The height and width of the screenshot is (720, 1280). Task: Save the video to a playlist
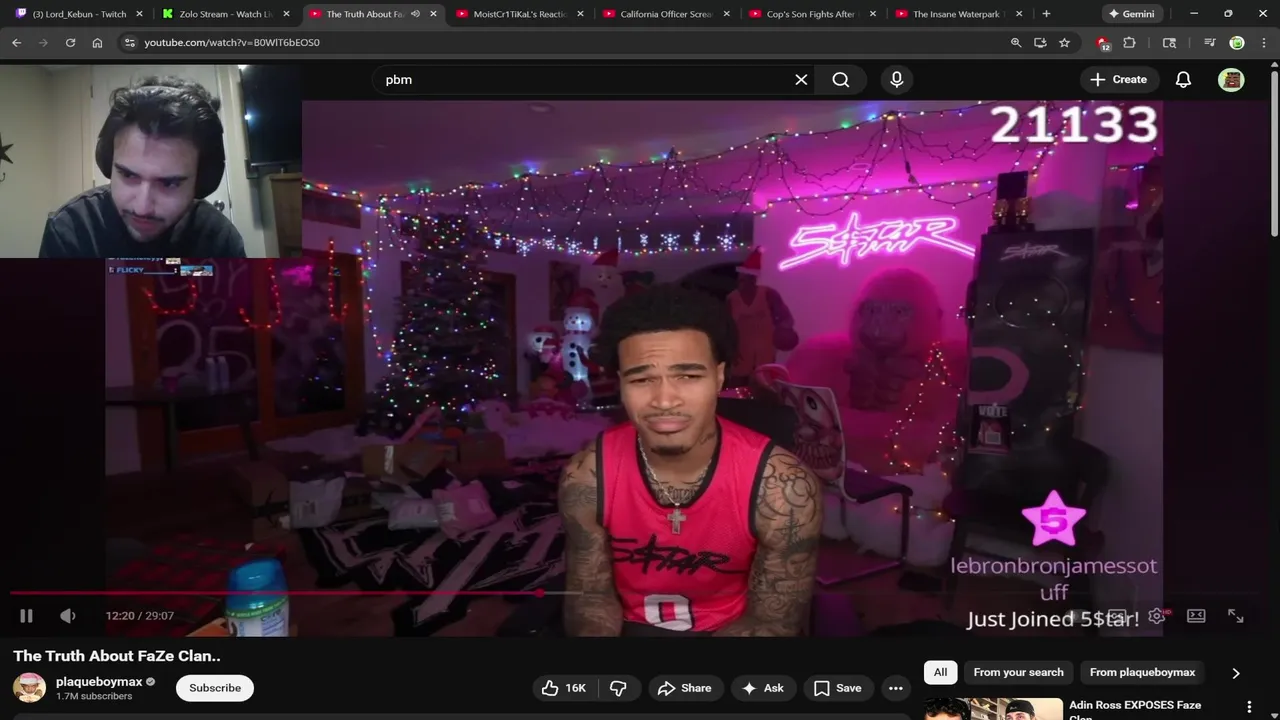click(x=838, y=688)
